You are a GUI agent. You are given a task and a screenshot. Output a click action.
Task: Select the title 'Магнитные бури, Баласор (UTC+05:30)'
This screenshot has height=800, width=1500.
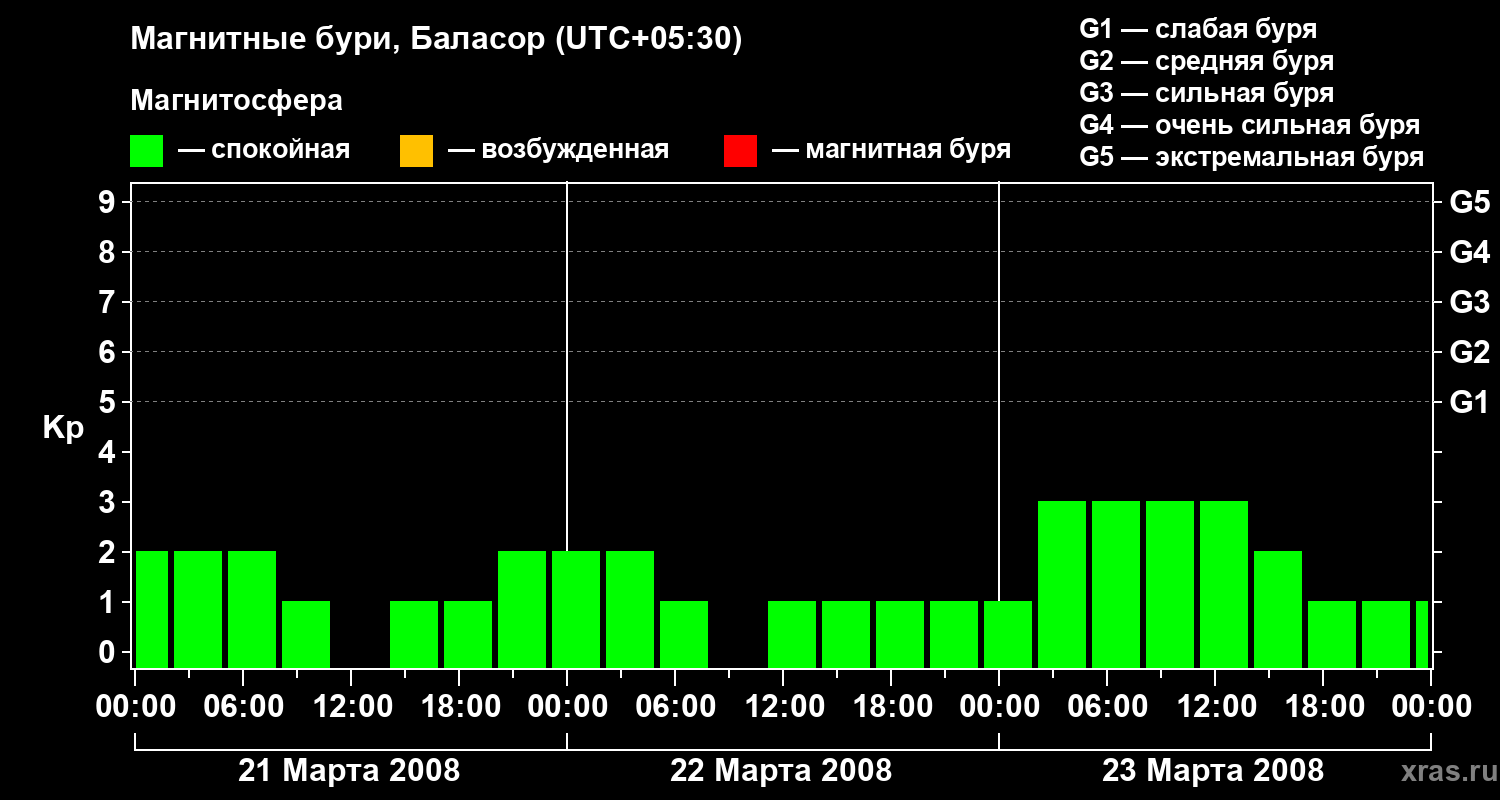coord(436,40)
